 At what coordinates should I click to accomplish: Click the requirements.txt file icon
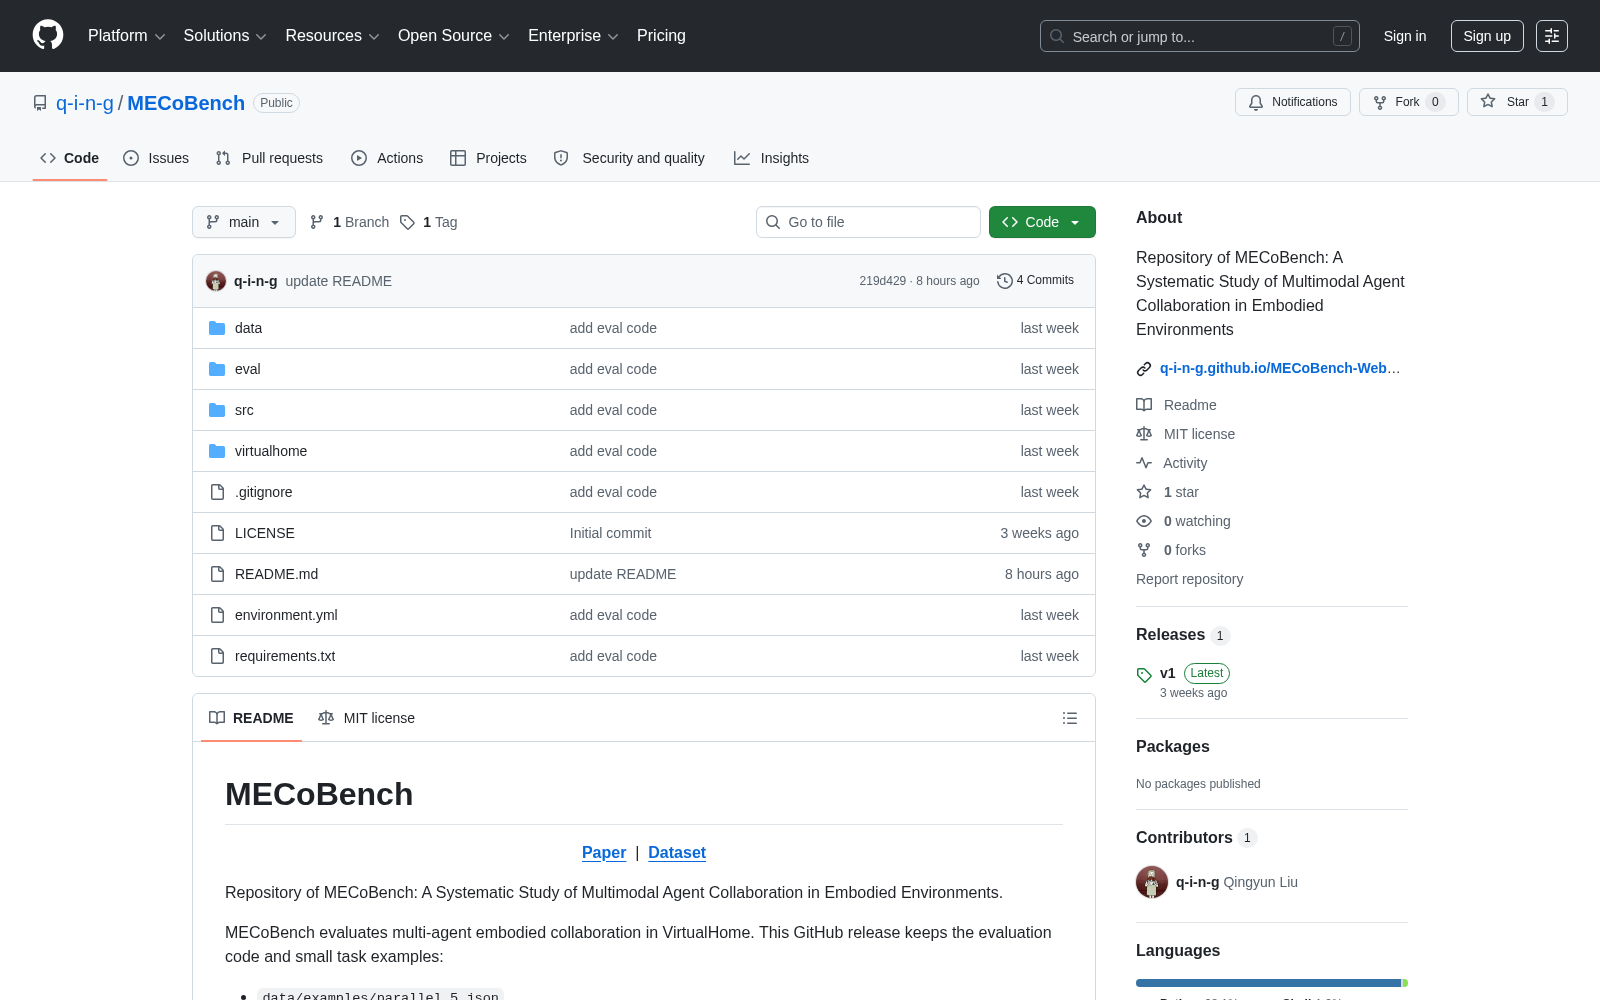coord(217,656)
